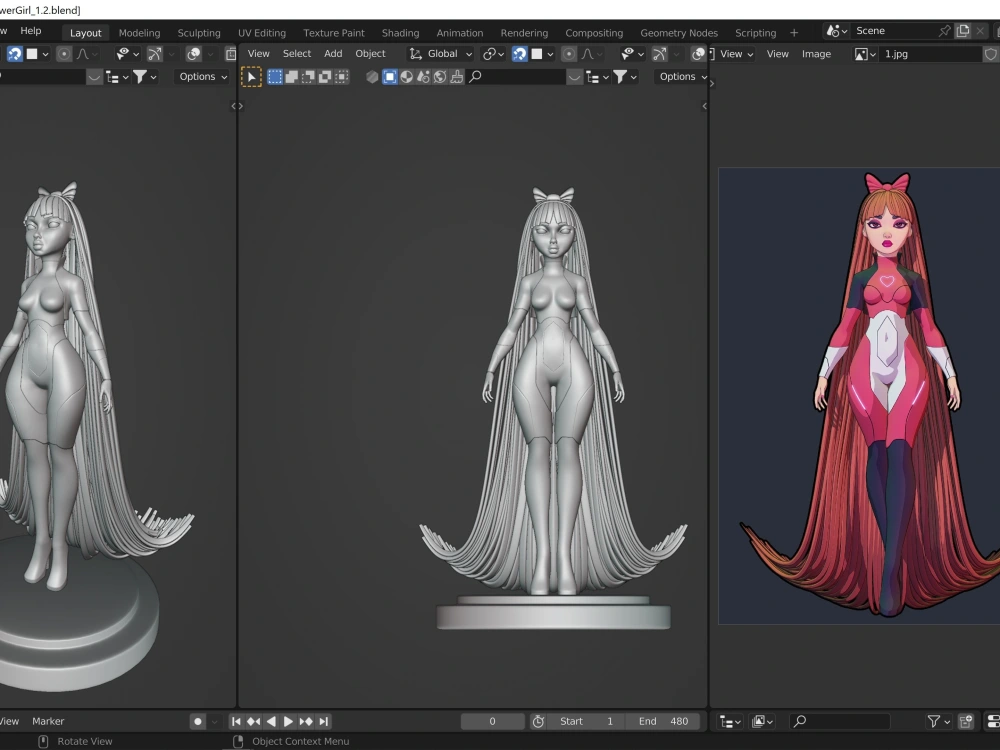Image resolution: width=1000 pixels, height=750 pixels.
Task: Click the Start frame field
Action: (x=587, y=721)
